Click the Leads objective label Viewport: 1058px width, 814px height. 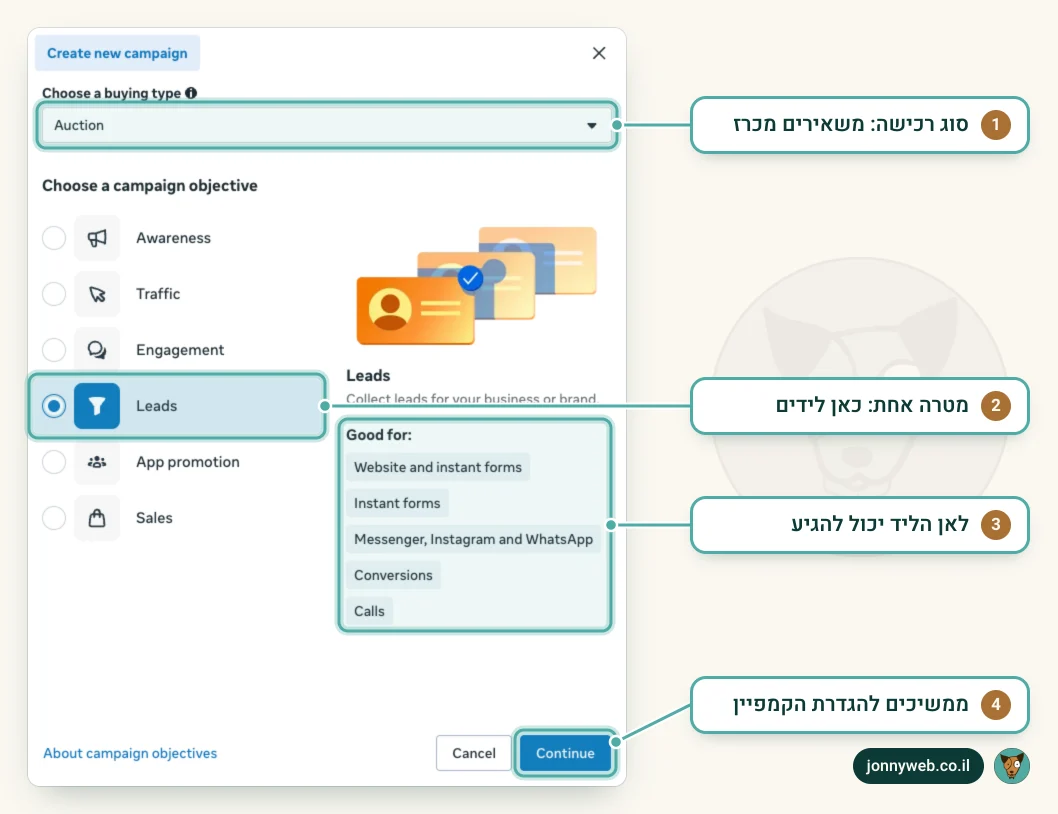(x=157, y=406)
